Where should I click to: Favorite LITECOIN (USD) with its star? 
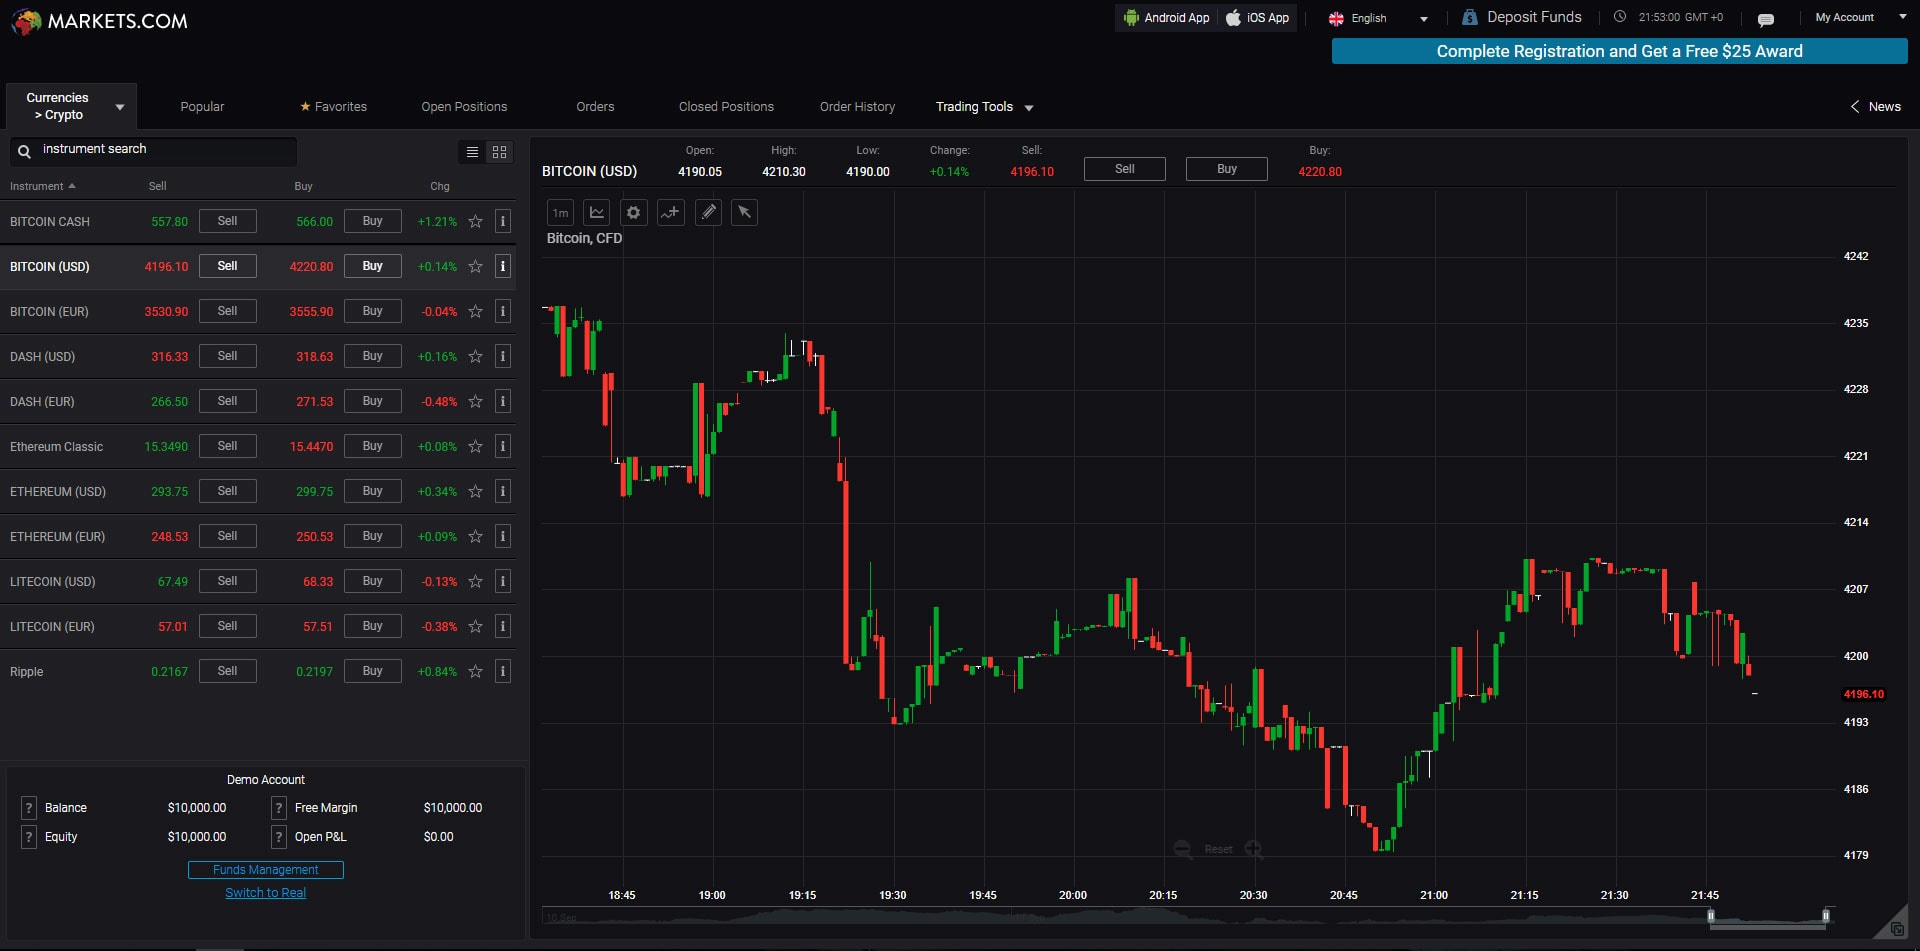pyautogui.click(x=476, y=582)
